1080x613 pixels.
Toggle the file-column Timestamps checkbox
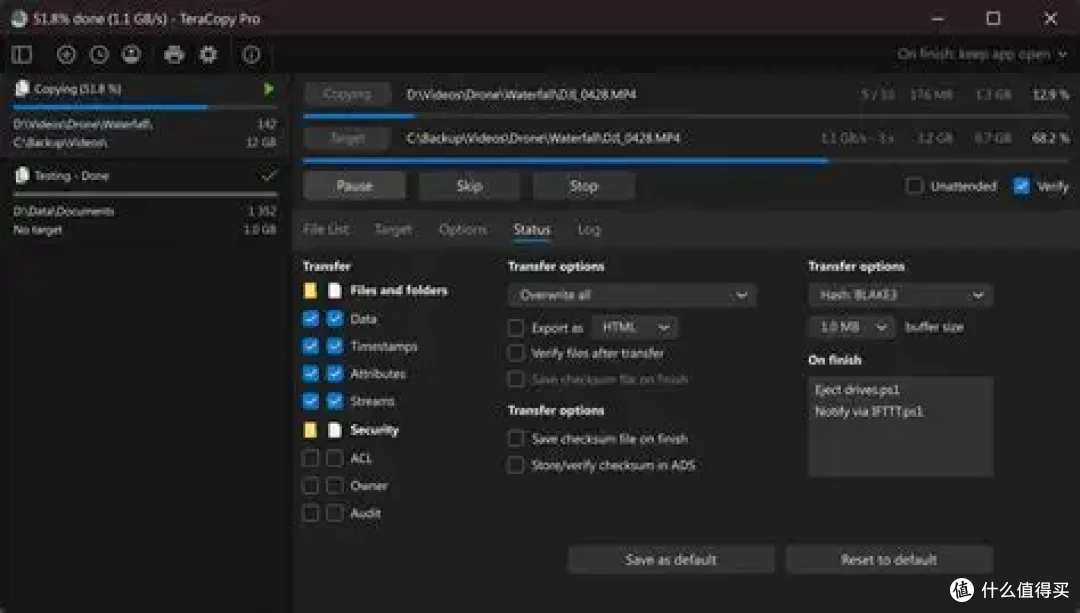tap(335, 346)
